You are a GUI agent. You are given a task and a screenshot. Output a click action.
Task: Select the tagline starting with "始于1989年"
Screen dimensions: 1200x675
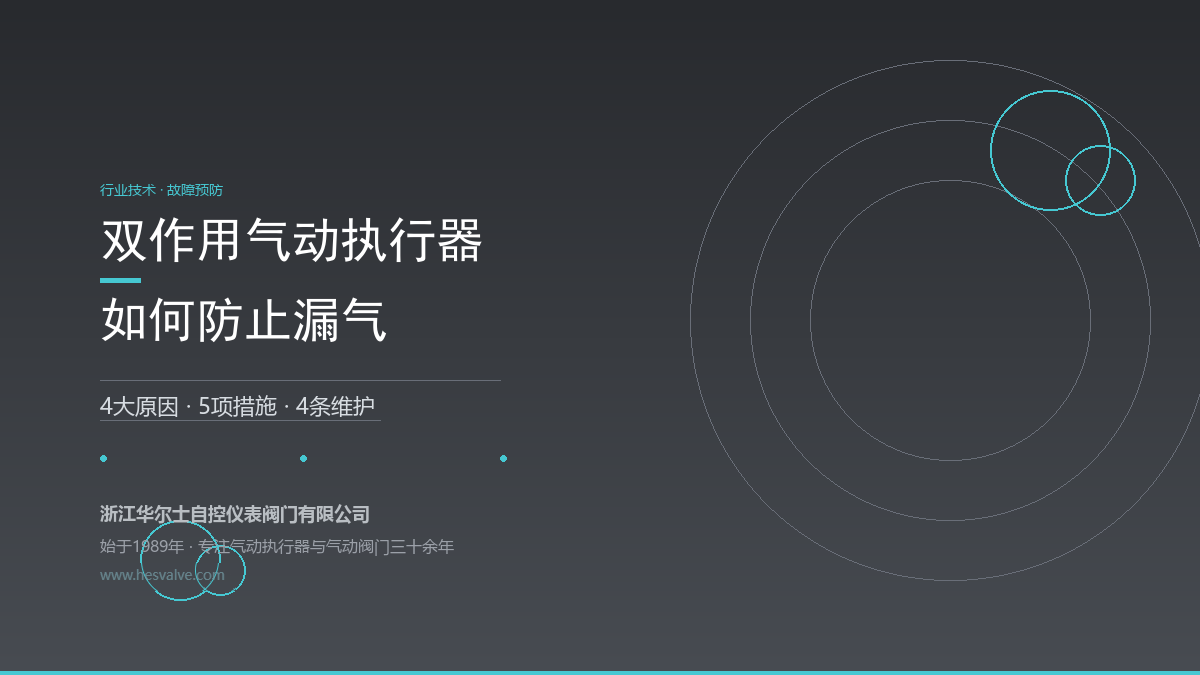(277, 546)
